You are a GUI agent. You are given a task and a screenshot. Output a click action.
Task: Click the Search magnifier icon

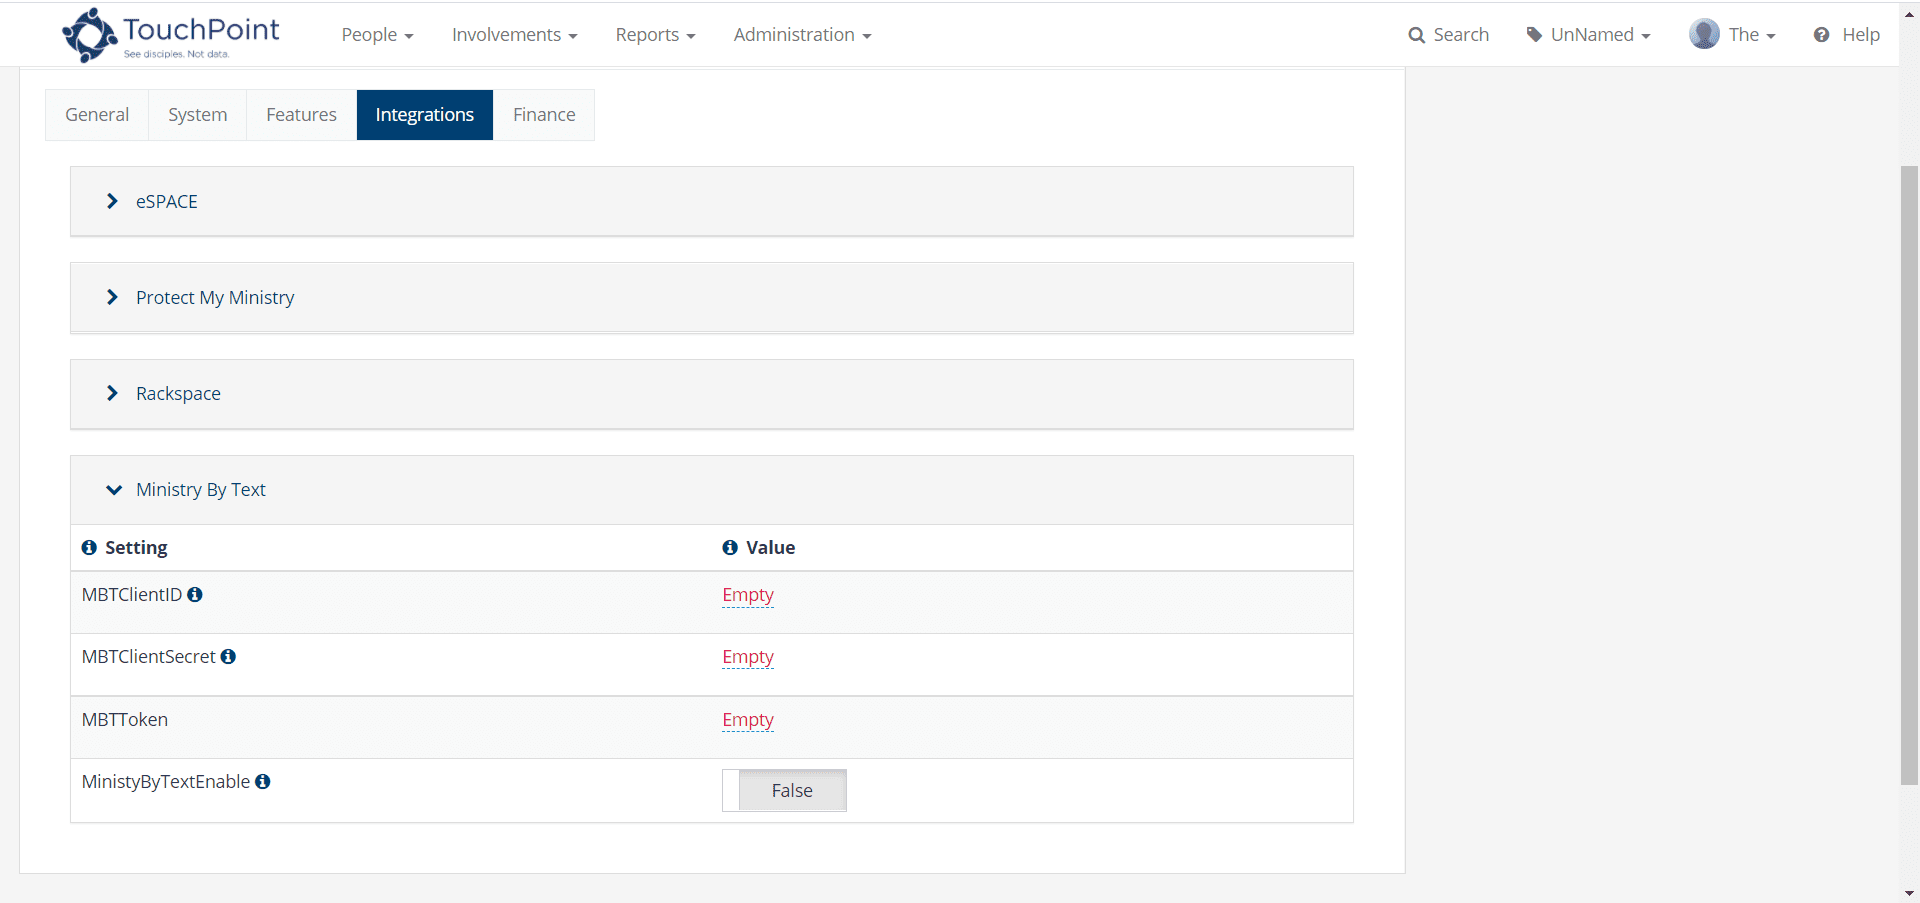coord(1416,35)
